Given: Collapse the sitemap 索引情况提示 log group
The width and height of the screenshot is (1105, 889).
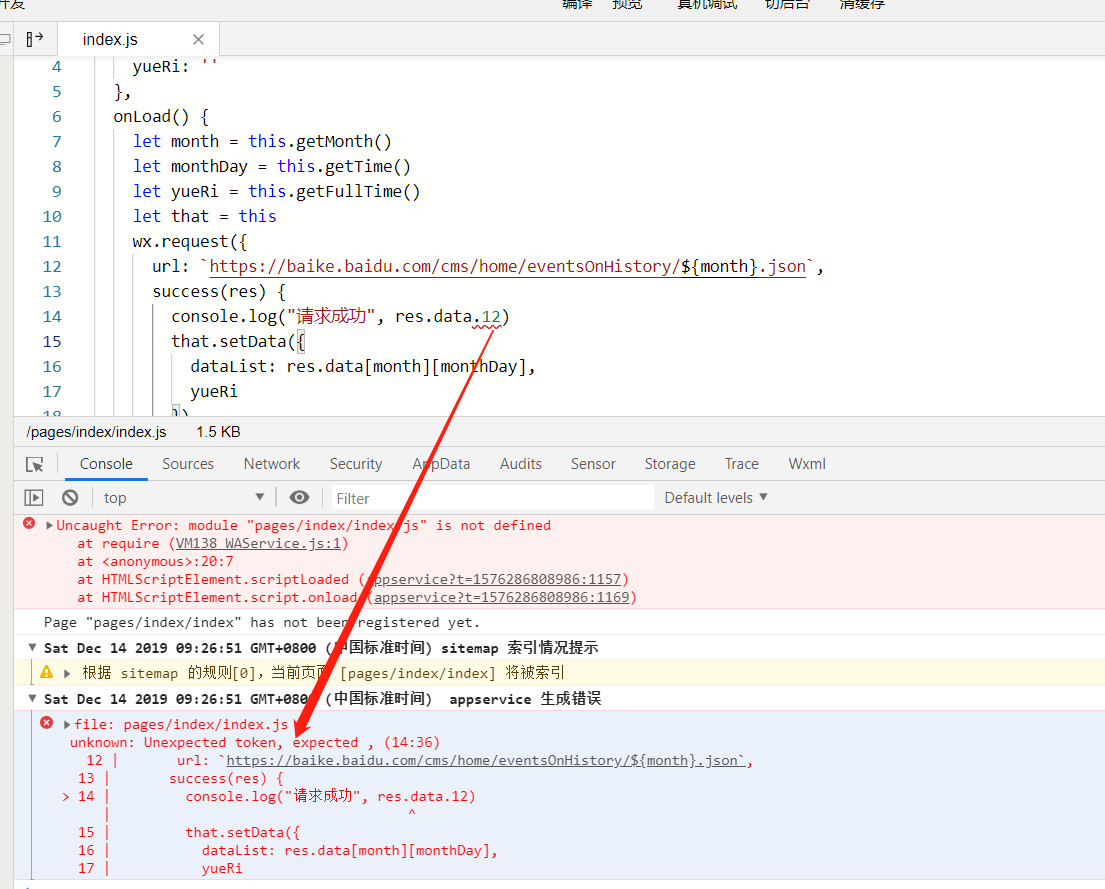Looking at the screenshot, I should 32,647.
